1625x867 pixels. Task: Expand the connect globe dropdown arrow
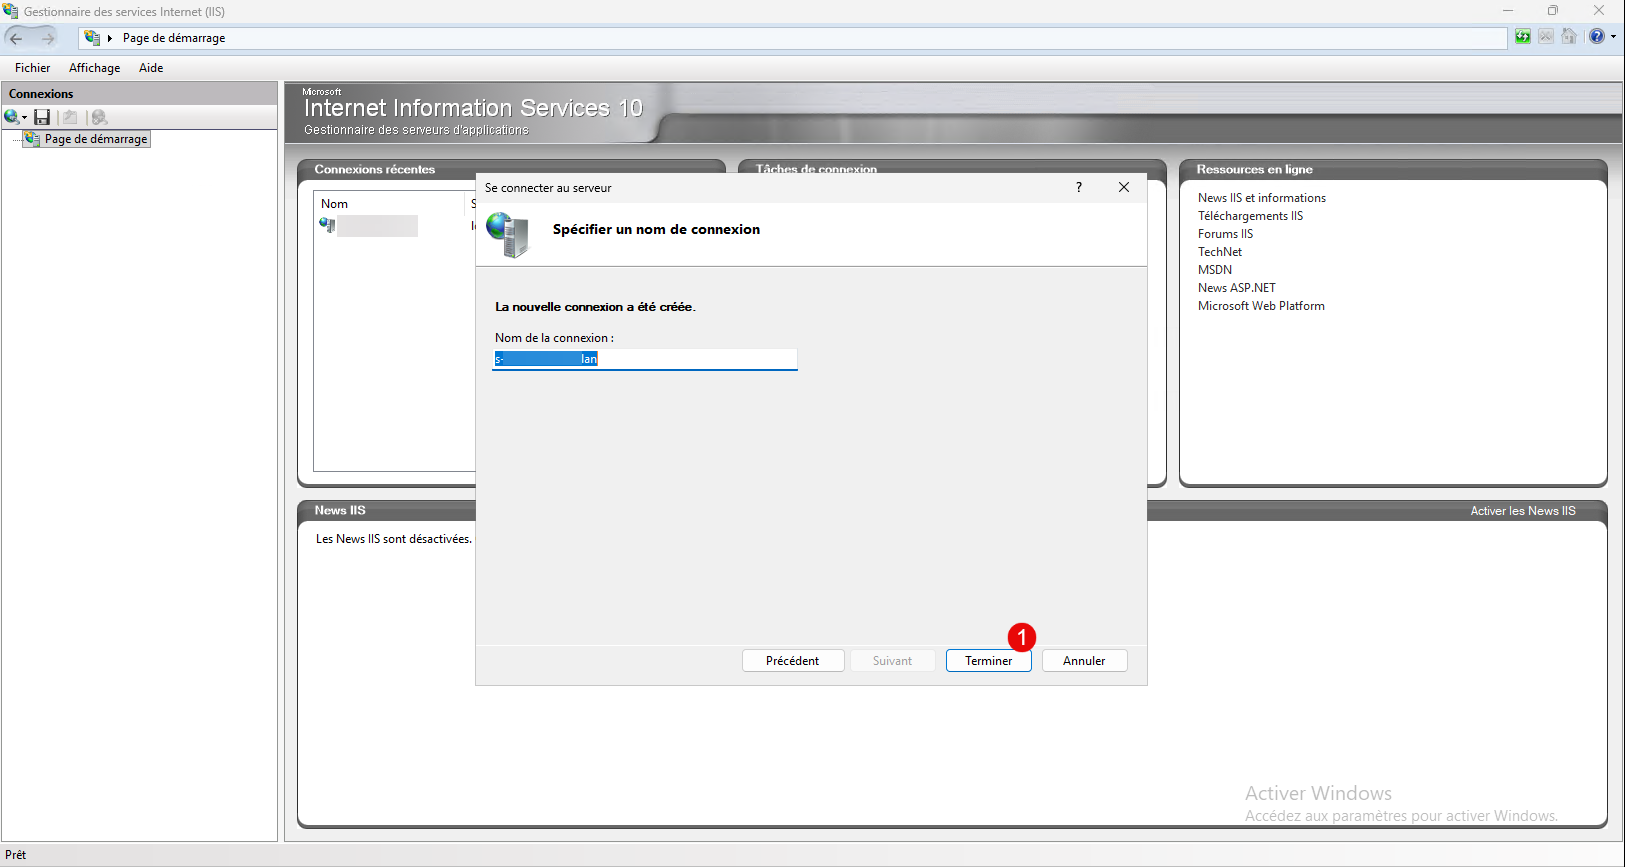24,118
